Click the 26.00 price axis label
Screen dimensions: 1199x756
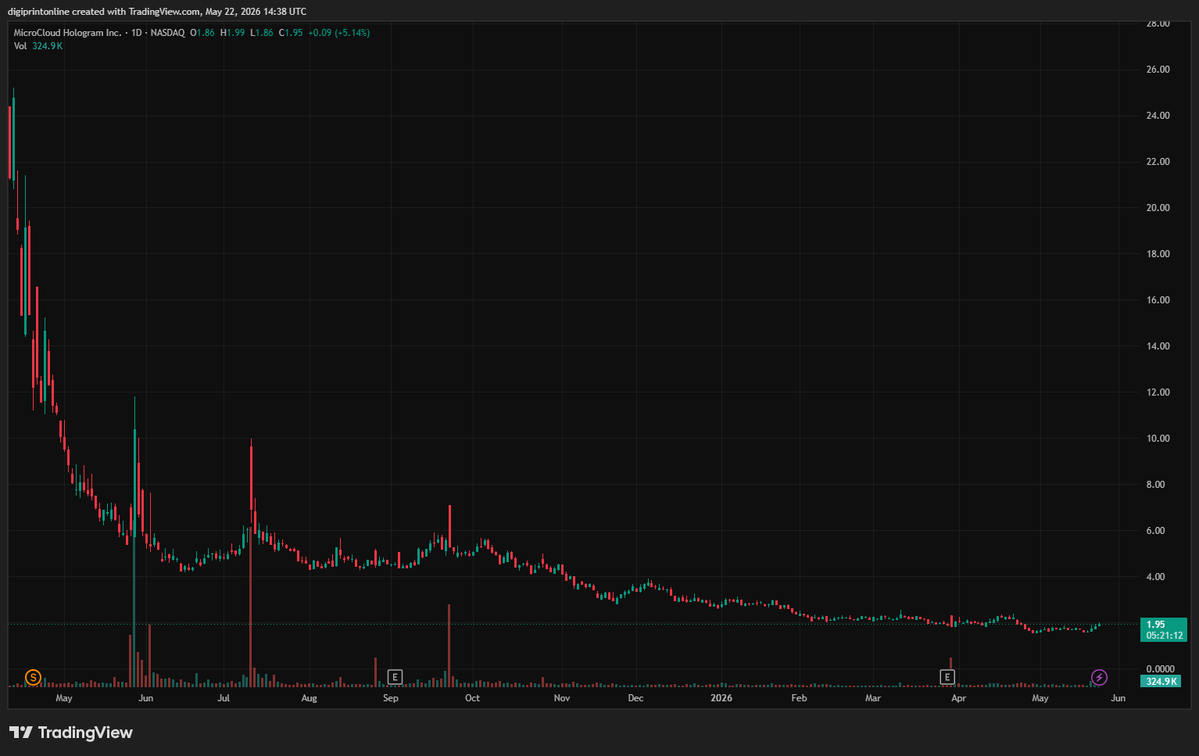(1158, 70)
